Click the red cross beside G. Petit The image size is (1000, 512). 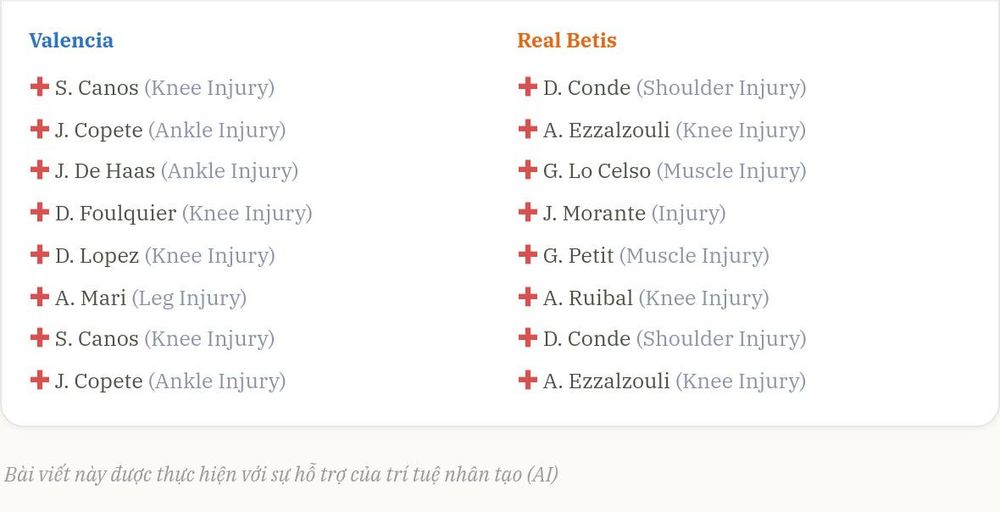pos(527,254)
